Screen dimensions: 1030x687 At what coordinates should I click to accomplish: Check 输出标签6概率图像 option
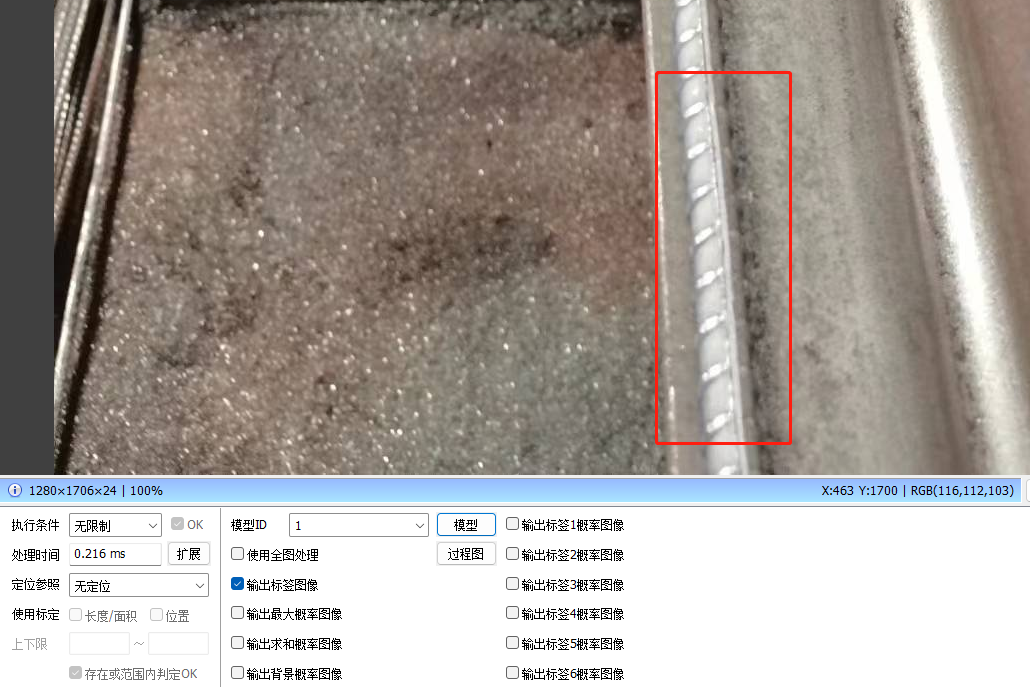click(512, 673)
